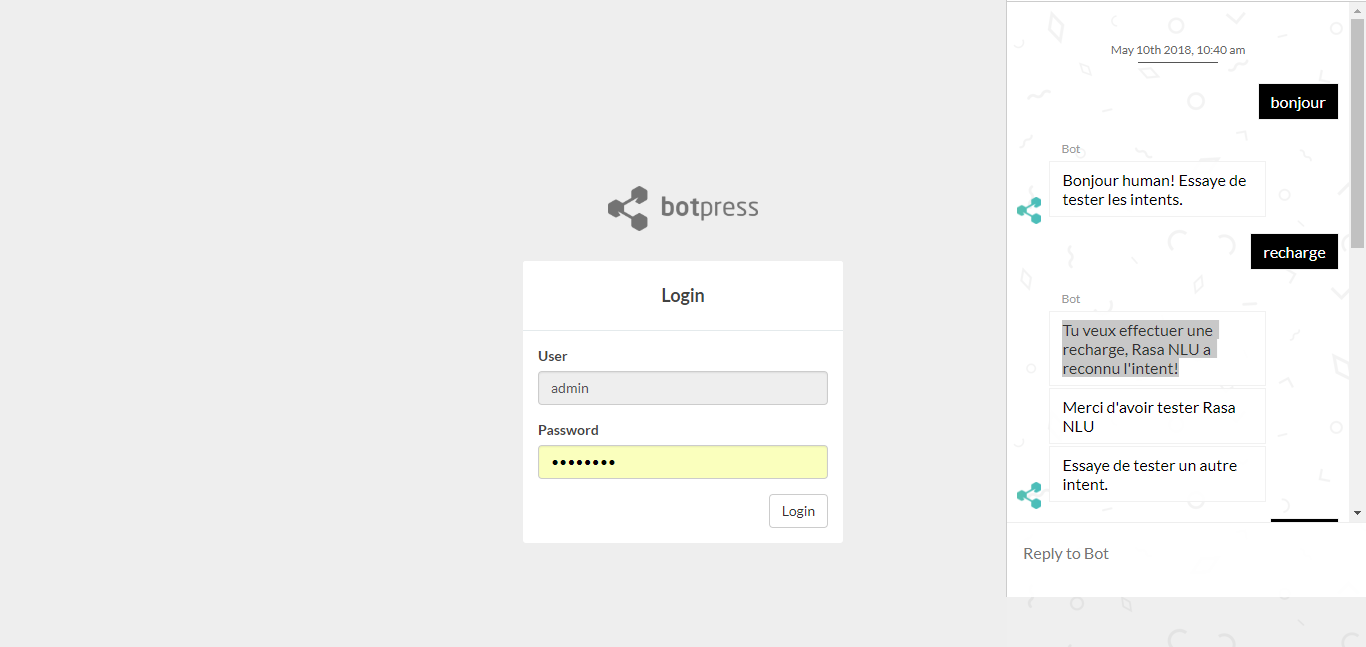Click the Bot avatar icon beside 'Essaye de tester un autre intent'

click(1029, 495)
